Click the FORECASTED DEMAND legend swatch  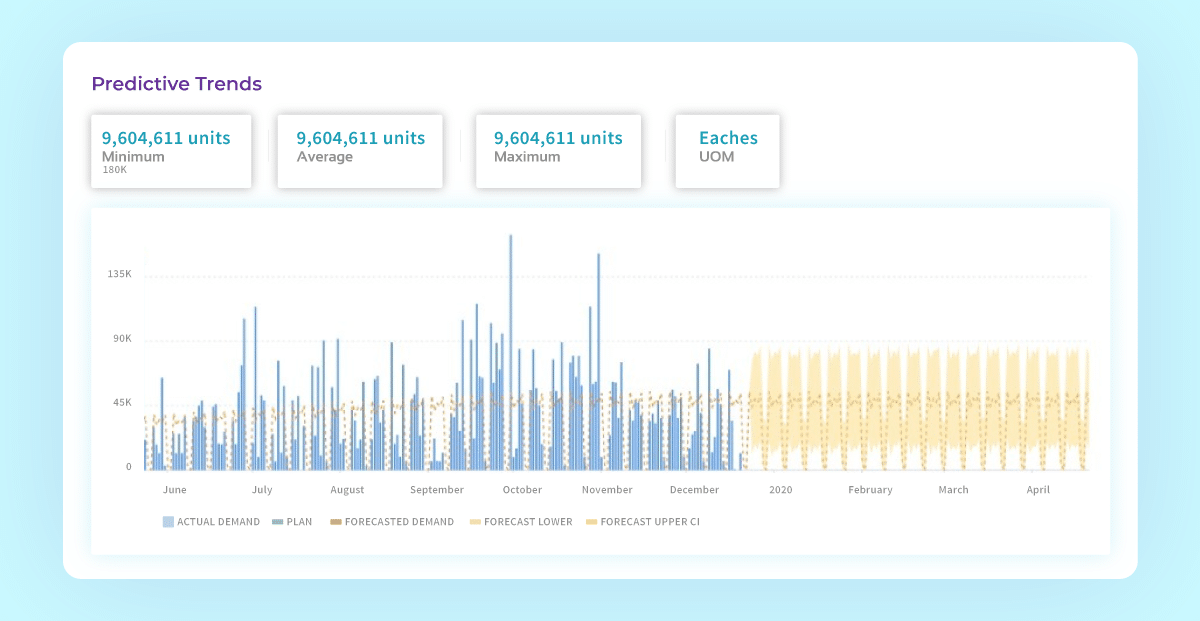335,521
